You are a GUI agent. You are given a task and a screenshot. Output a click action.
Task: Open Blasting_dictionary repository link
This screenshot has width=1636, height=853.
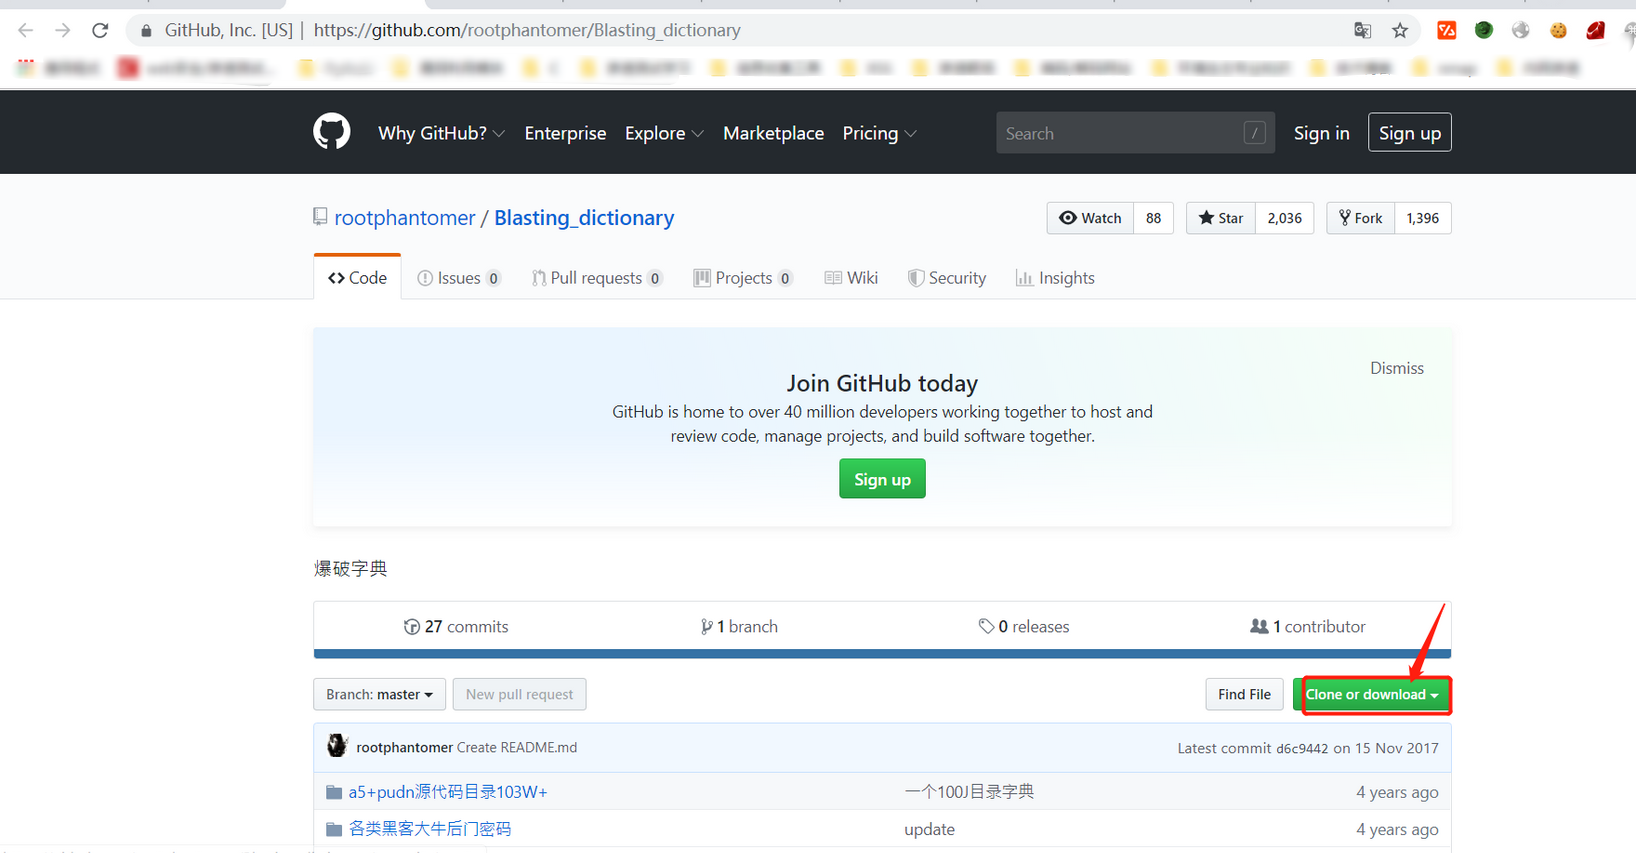click(584, 217)
